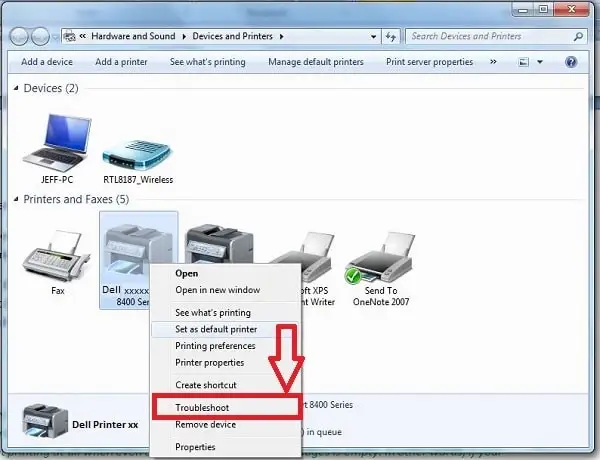Click Print server properties
Viewport: 600px width, 460px height.
[x=429, y=62]
